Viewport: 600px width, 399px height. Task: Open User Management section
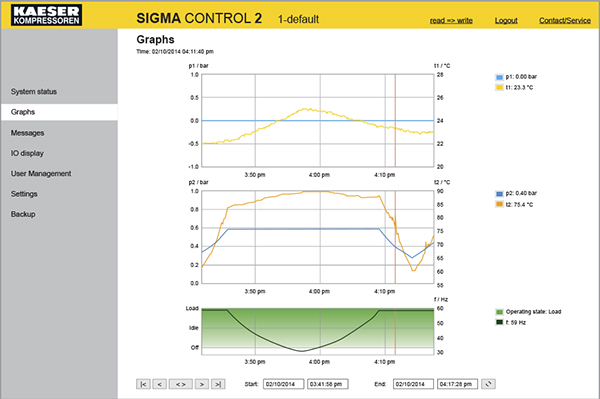(x=41, y=174)
